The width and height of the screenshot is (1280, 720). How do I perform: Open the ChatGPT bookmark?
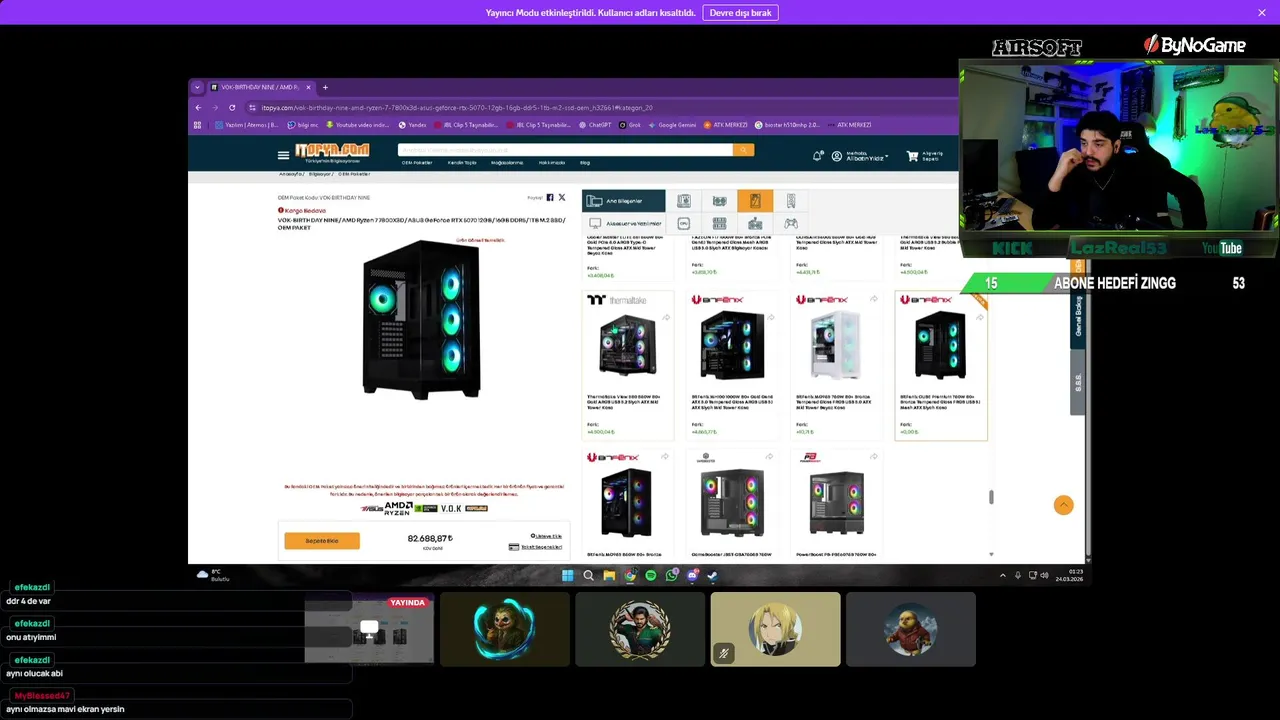pyautogui.click(x=595, y=125)
